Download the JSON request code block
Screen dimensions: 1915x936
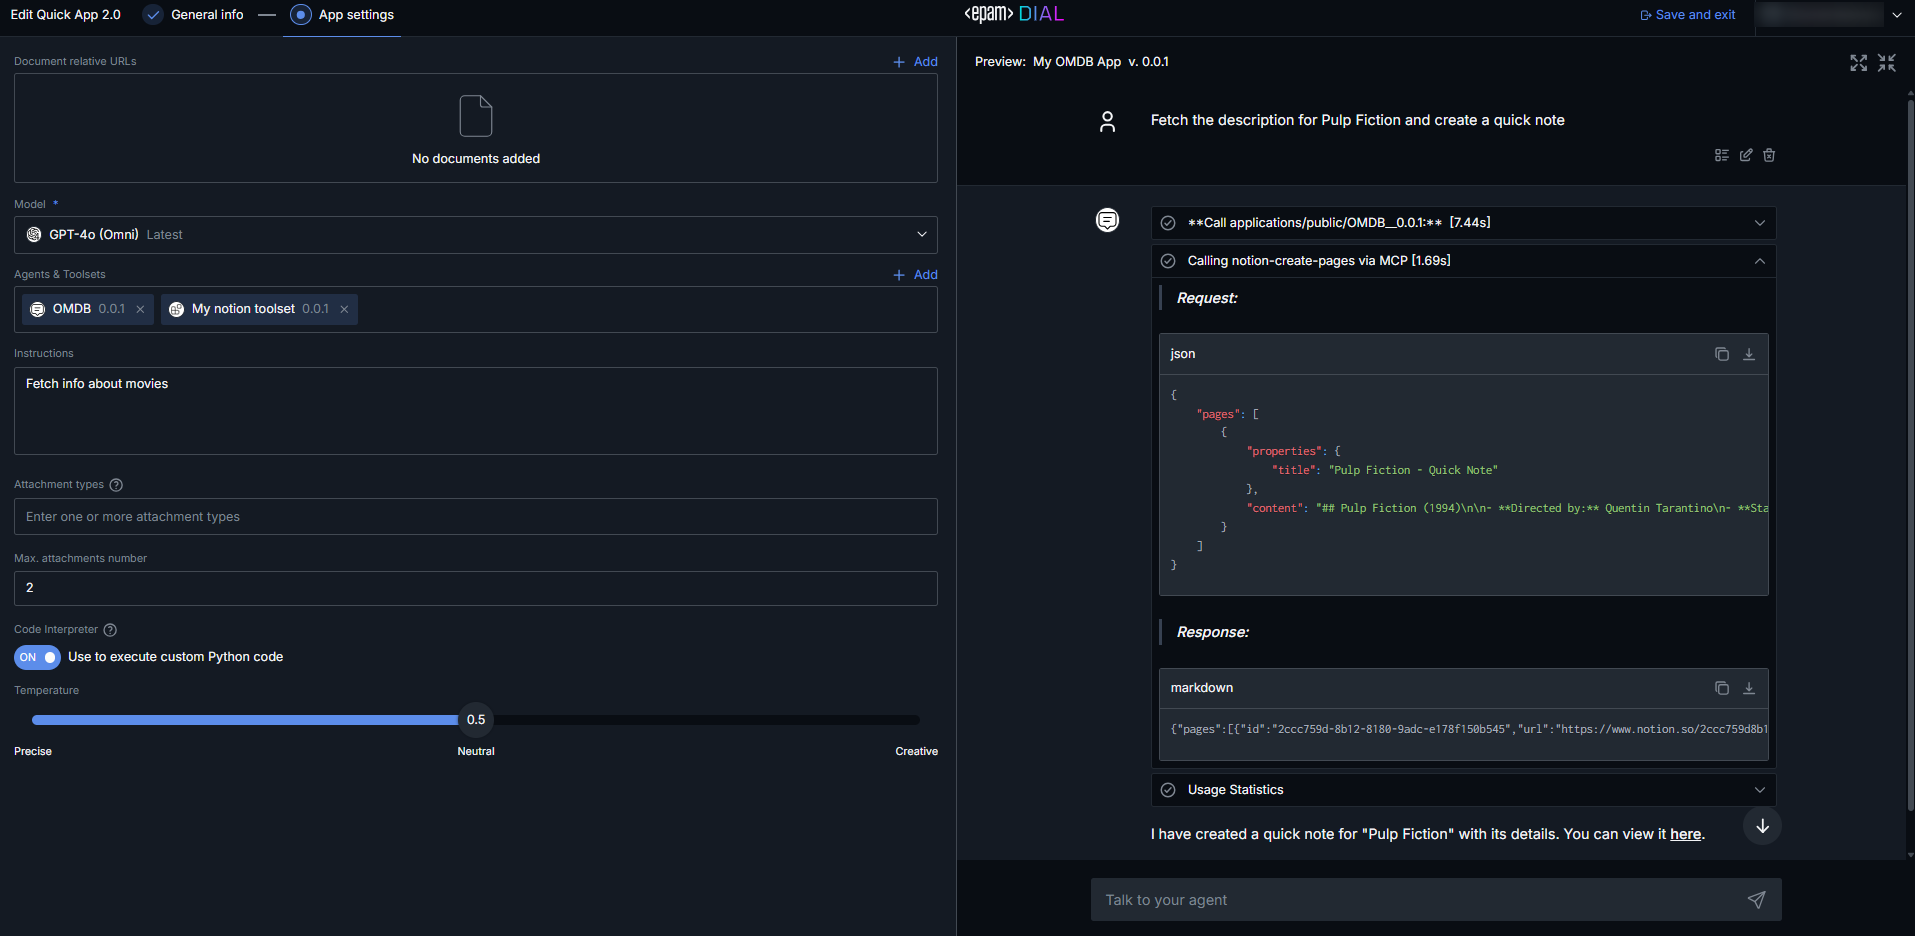click(x=1749, y=354)
